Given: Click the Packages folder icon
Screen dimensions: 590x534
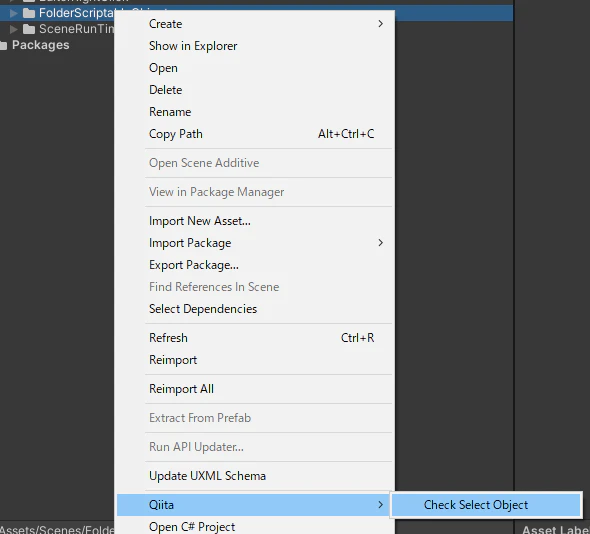Looking at the screenshot, I should click(x=4, y=46).
